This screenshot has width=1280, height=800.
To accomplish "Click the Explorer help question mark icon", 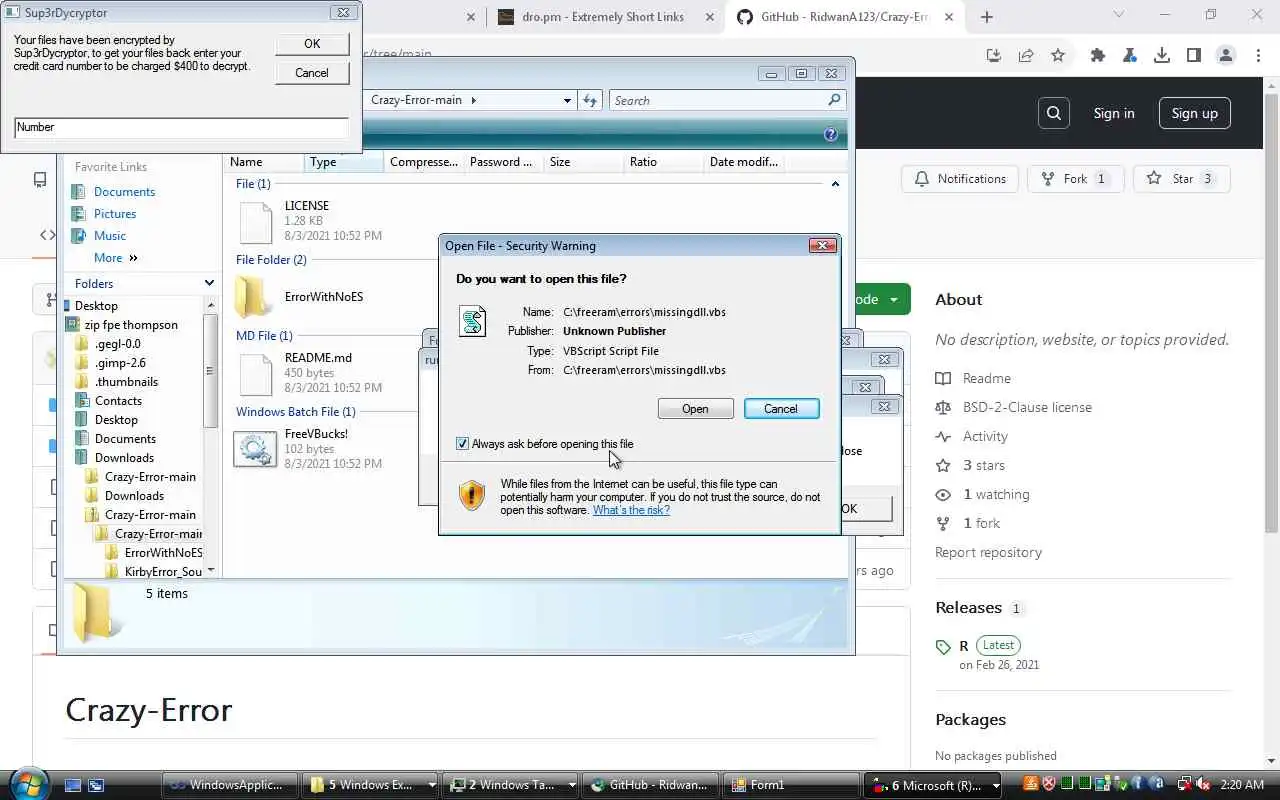I will [x=830, y=134].
